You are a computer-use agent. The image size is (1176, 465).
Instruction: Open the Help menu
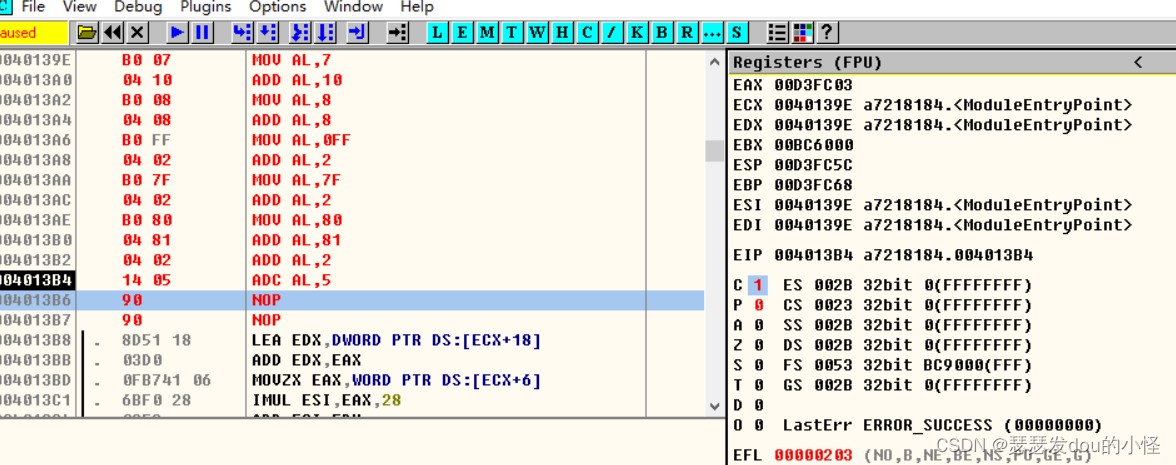point(417,8)
